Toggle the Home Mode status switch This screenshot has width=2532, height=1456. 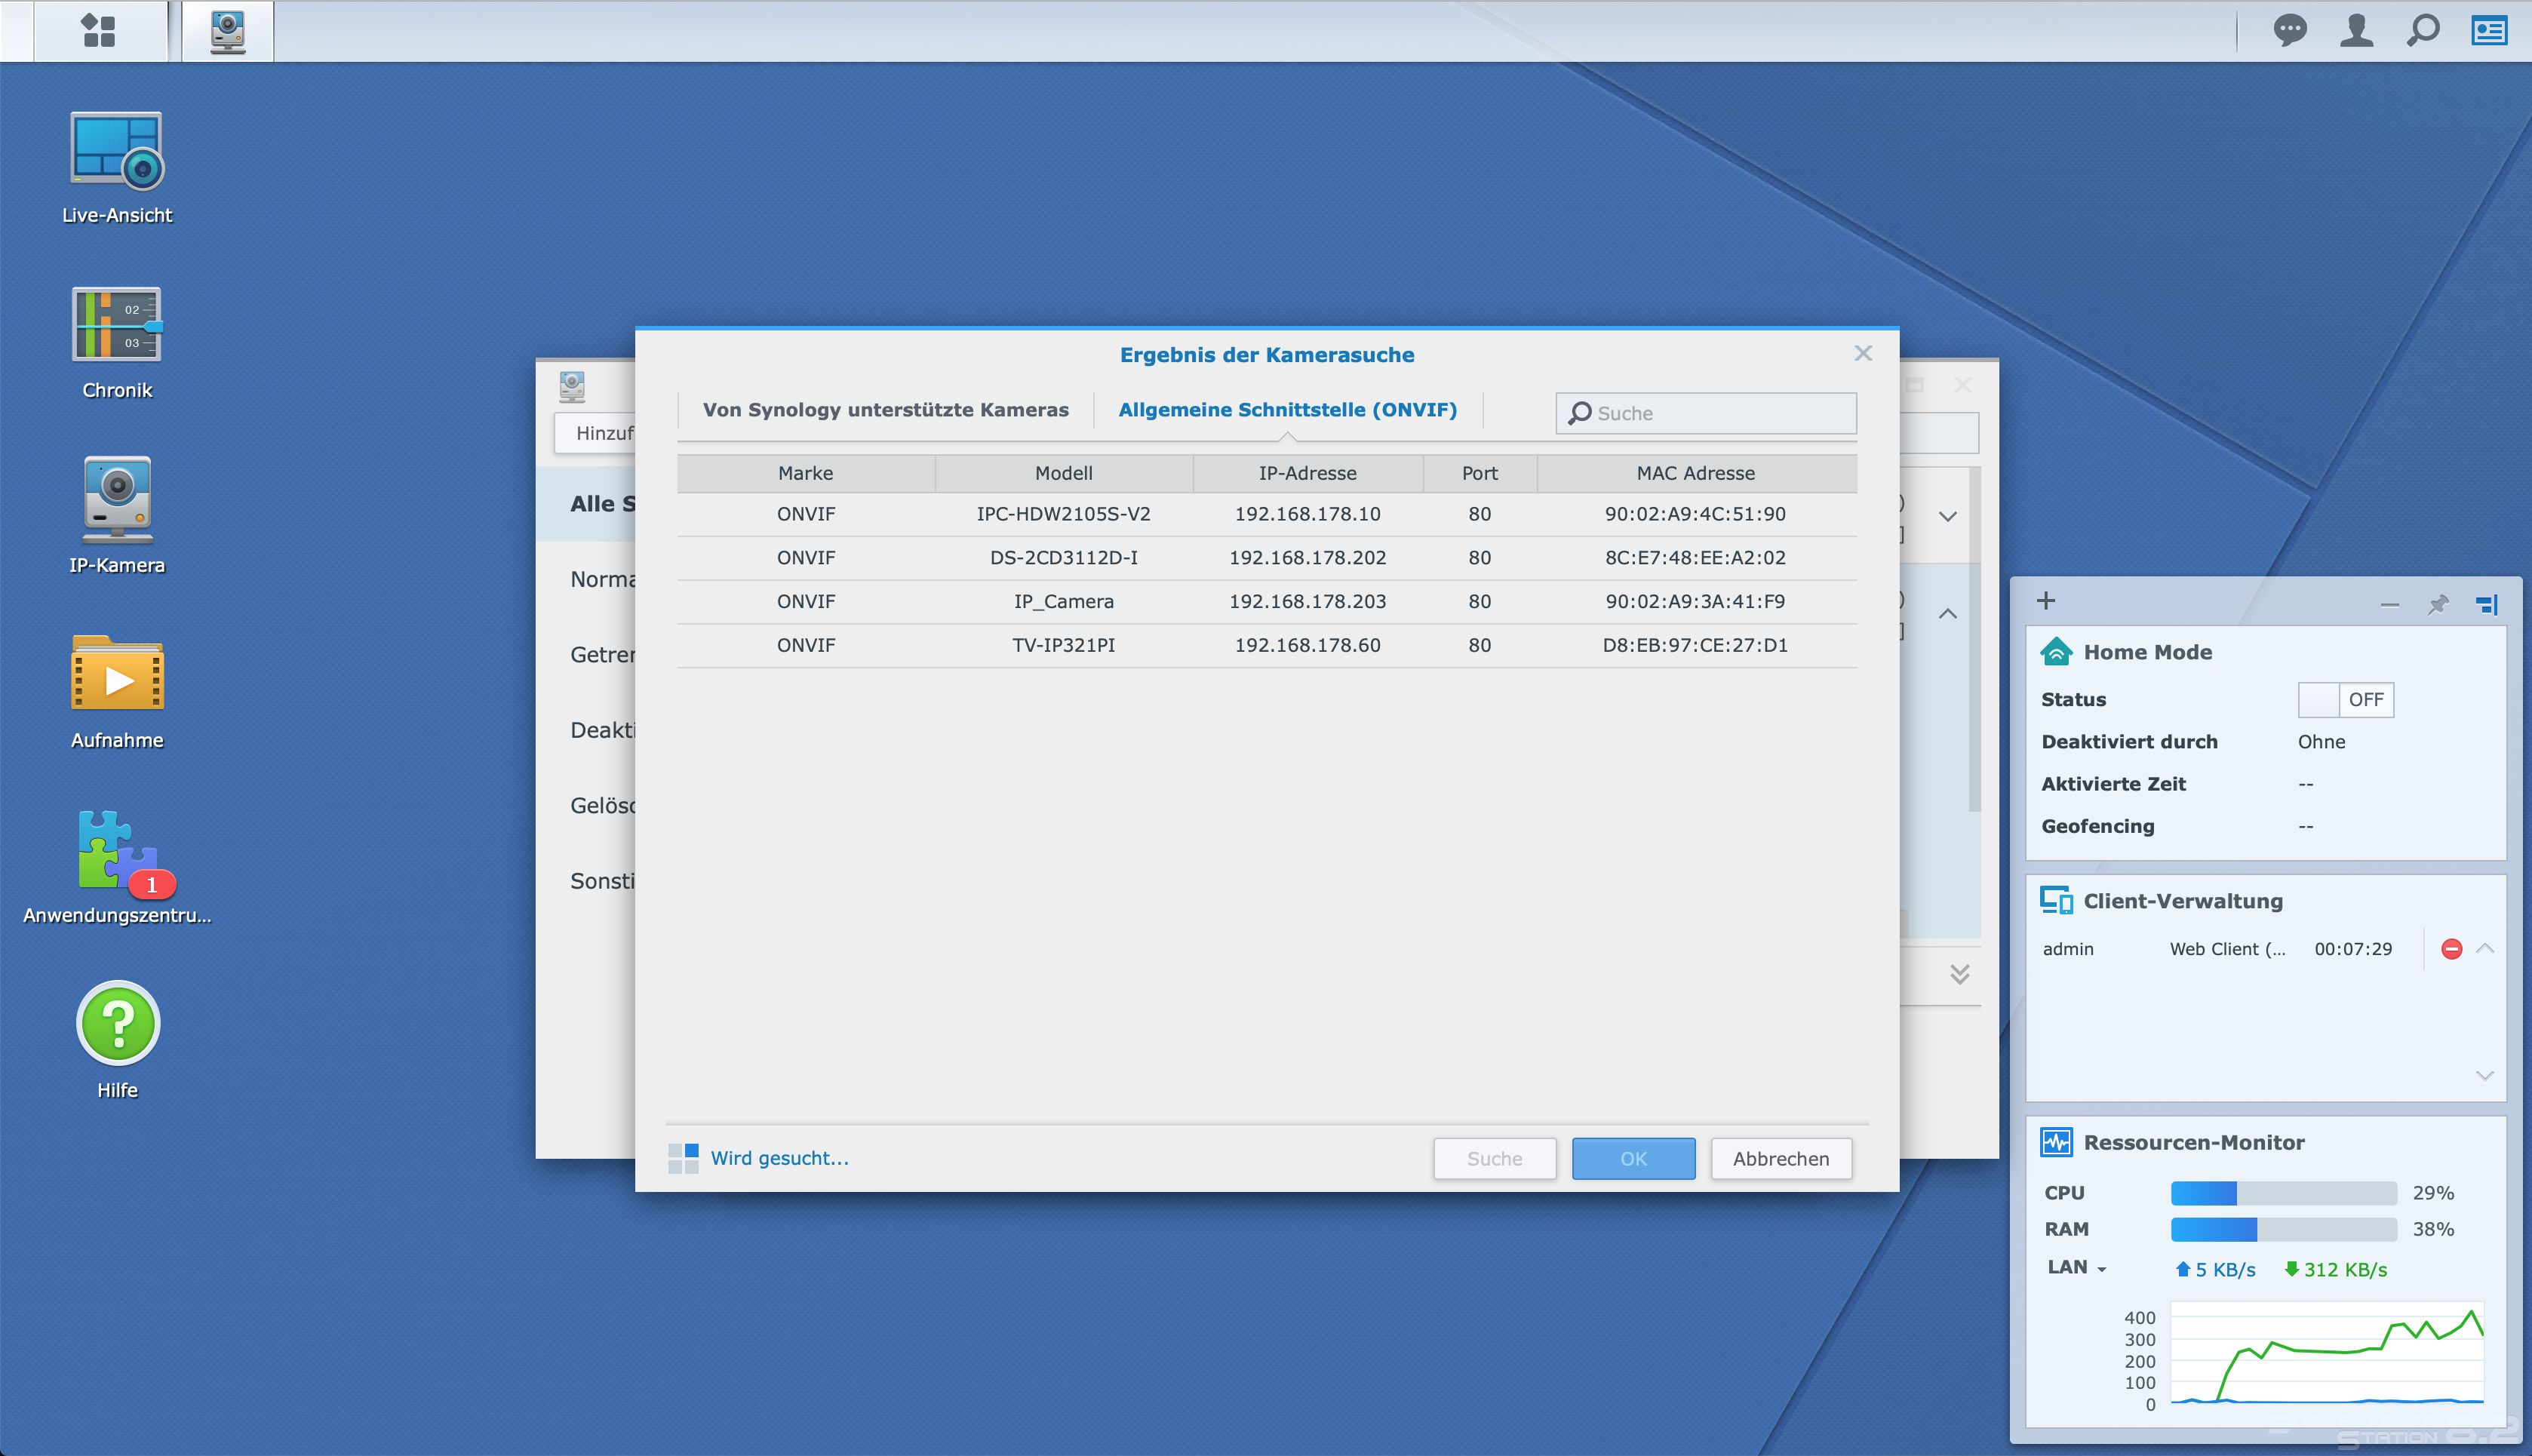click(2345, 699)
